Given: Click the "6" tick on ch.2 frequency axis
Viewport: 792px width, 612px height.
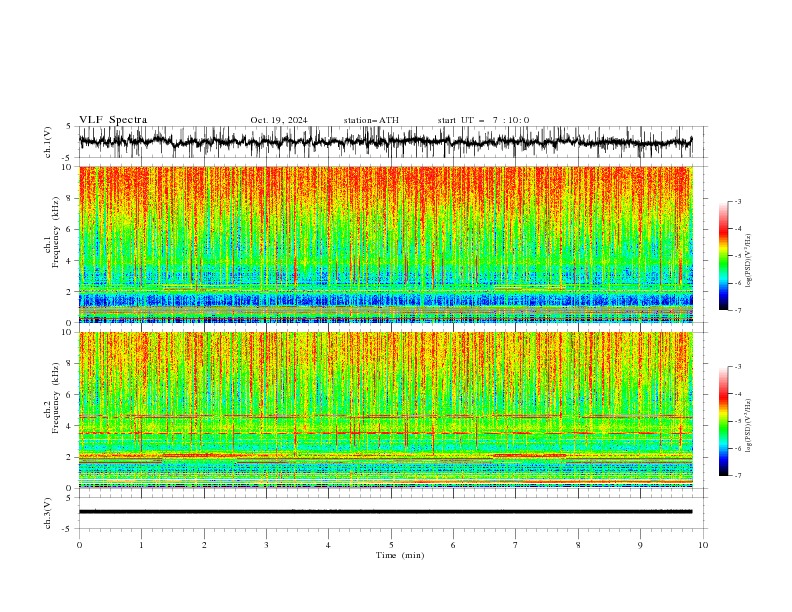Looking at the screenshot, I should [x=70, y=395].
